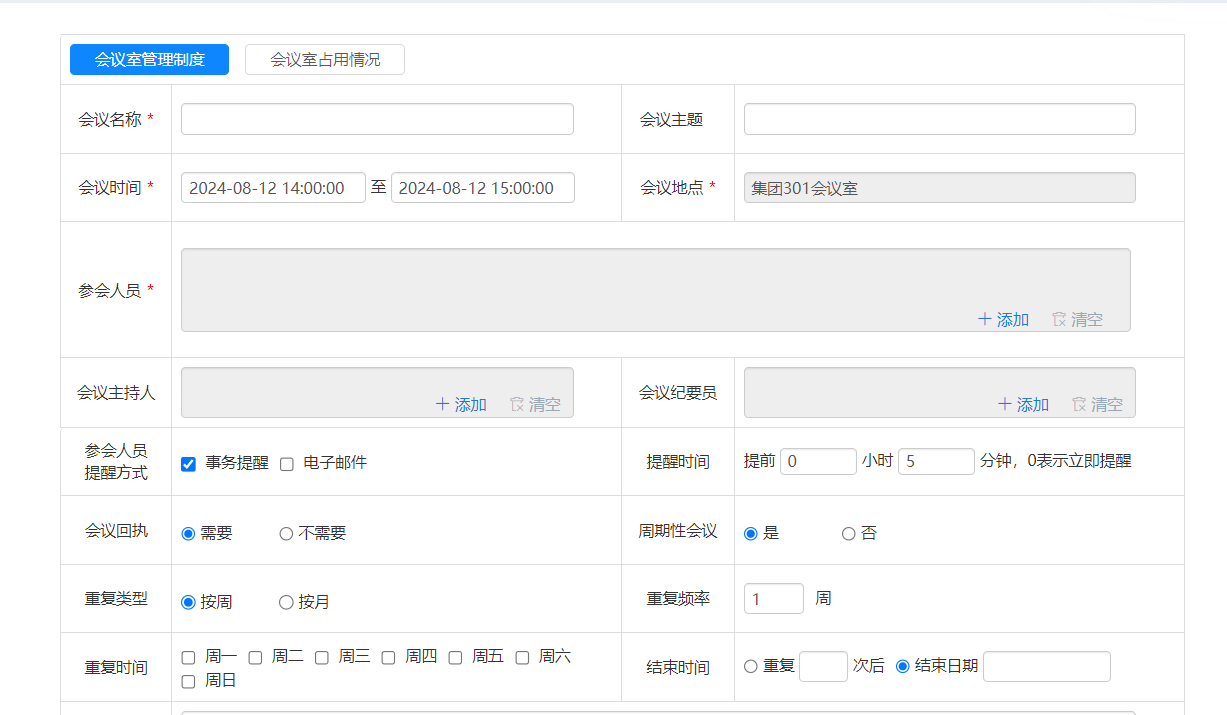Focus the 会议主题 text box
This screenshot has width=1227, height=715.
pos(939,119)
